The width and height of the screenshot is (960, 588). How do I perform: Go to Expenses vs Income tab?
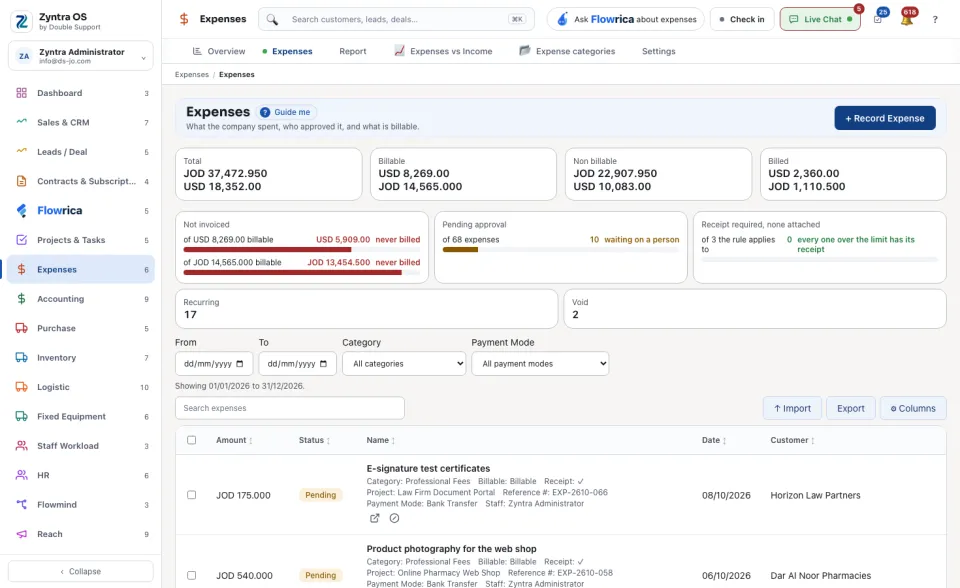pos(443,51)
